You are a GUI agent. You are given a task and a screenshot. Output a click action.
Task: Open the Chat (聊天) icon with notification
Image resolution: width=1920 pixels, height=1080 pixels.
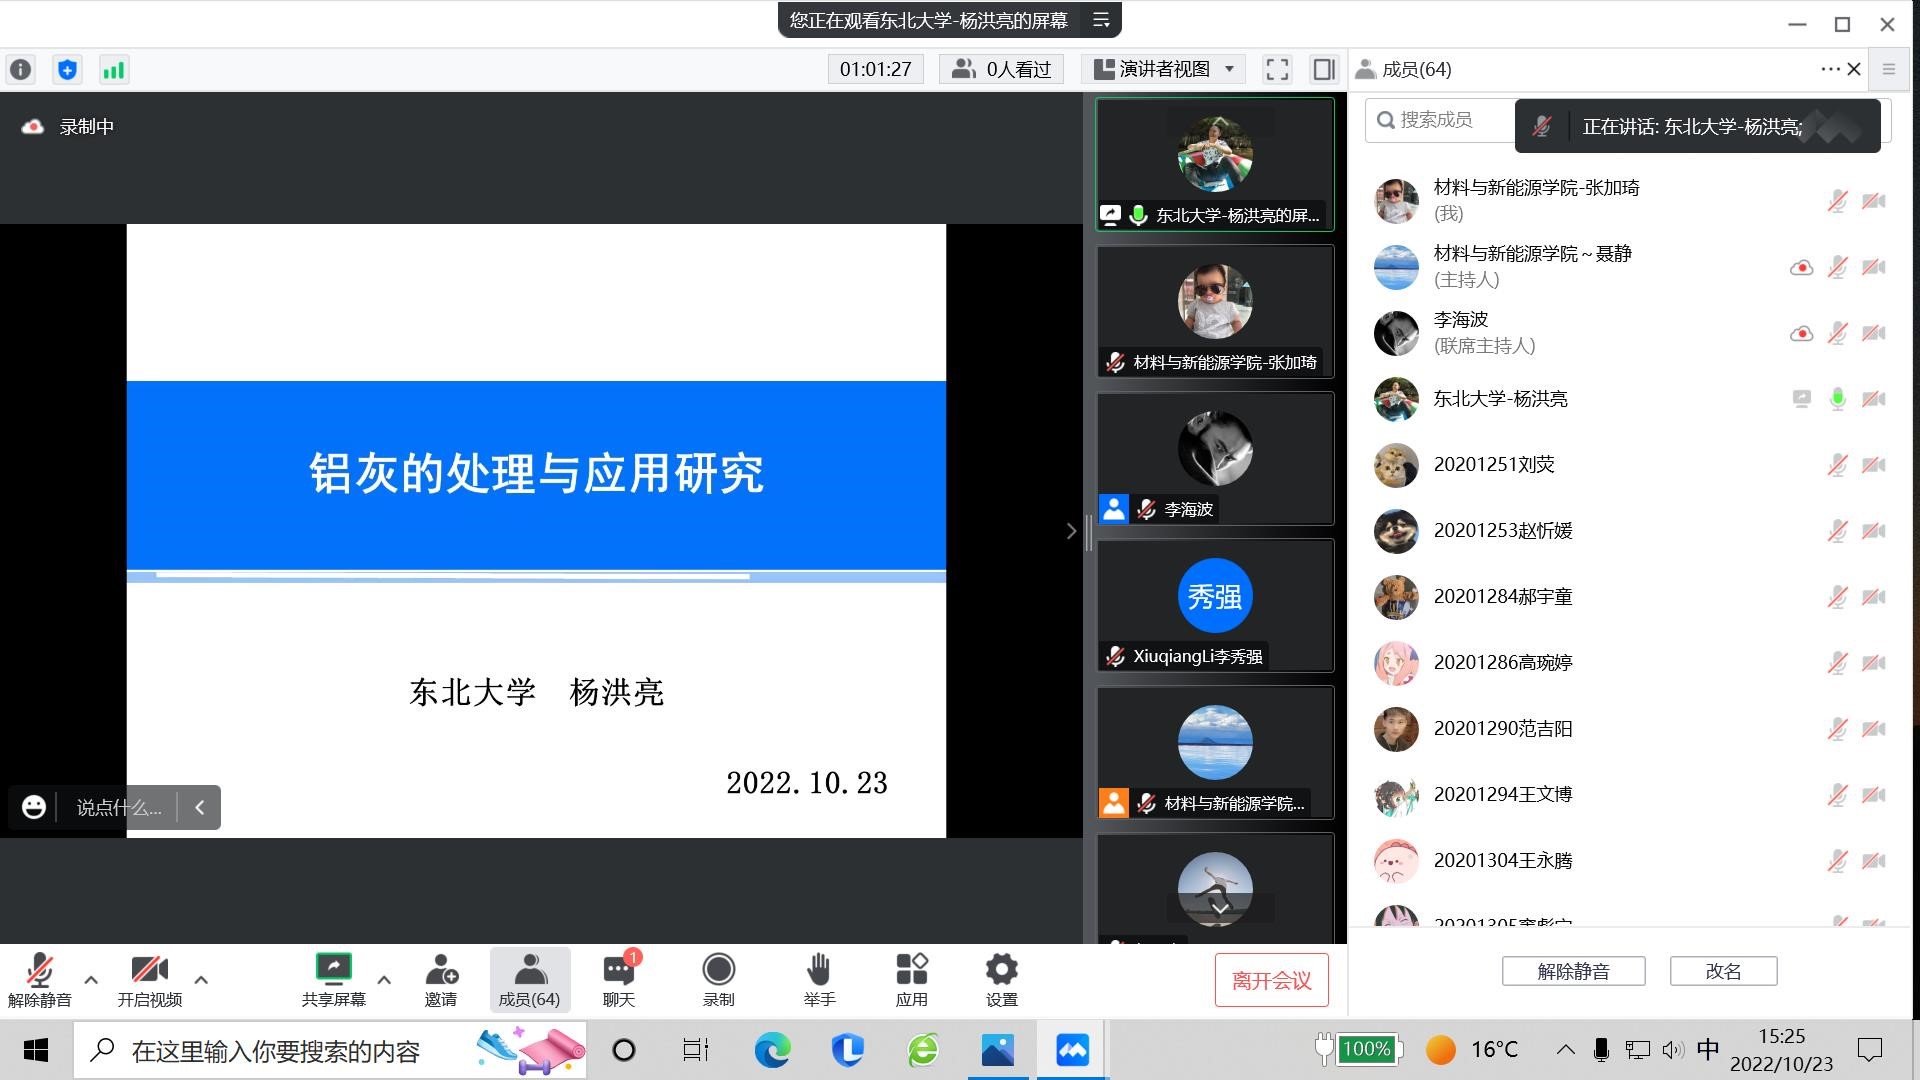[618, 970]
